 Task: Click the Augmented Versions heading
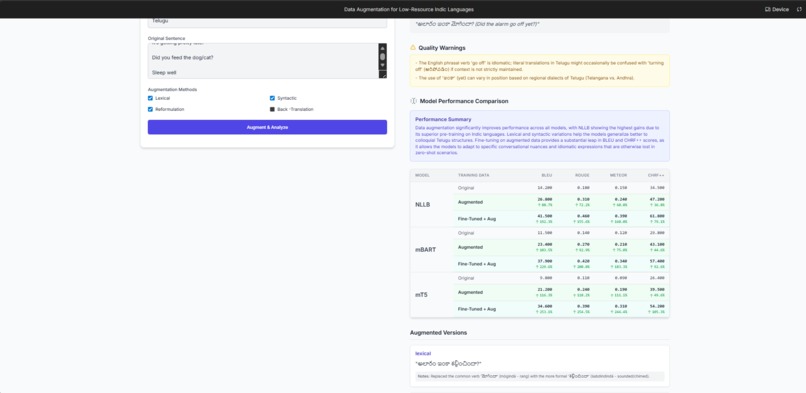point(438,332)
